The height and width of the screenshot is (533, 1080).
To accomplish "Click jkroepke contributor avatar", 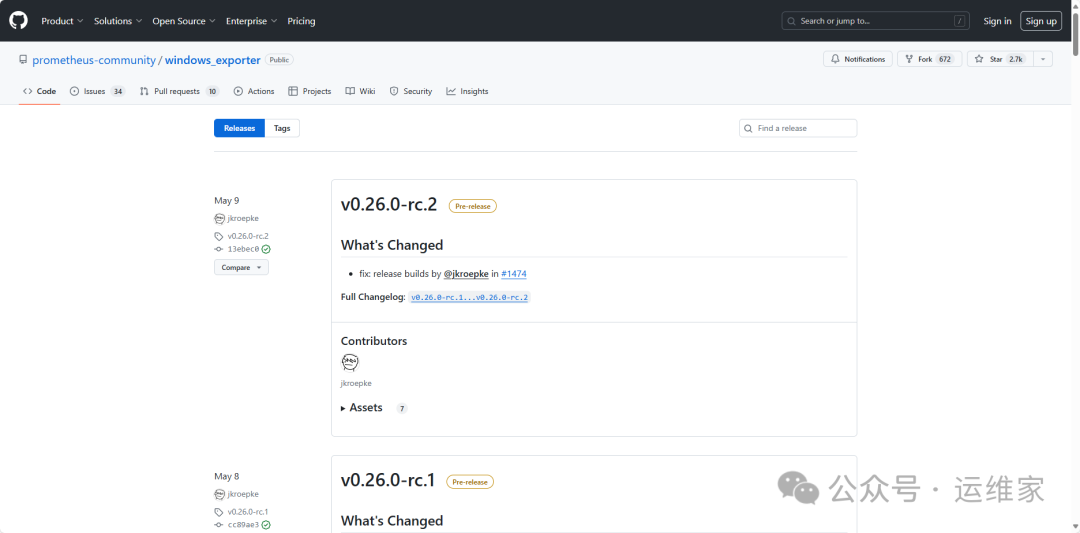I will click(x=350, y=362).
